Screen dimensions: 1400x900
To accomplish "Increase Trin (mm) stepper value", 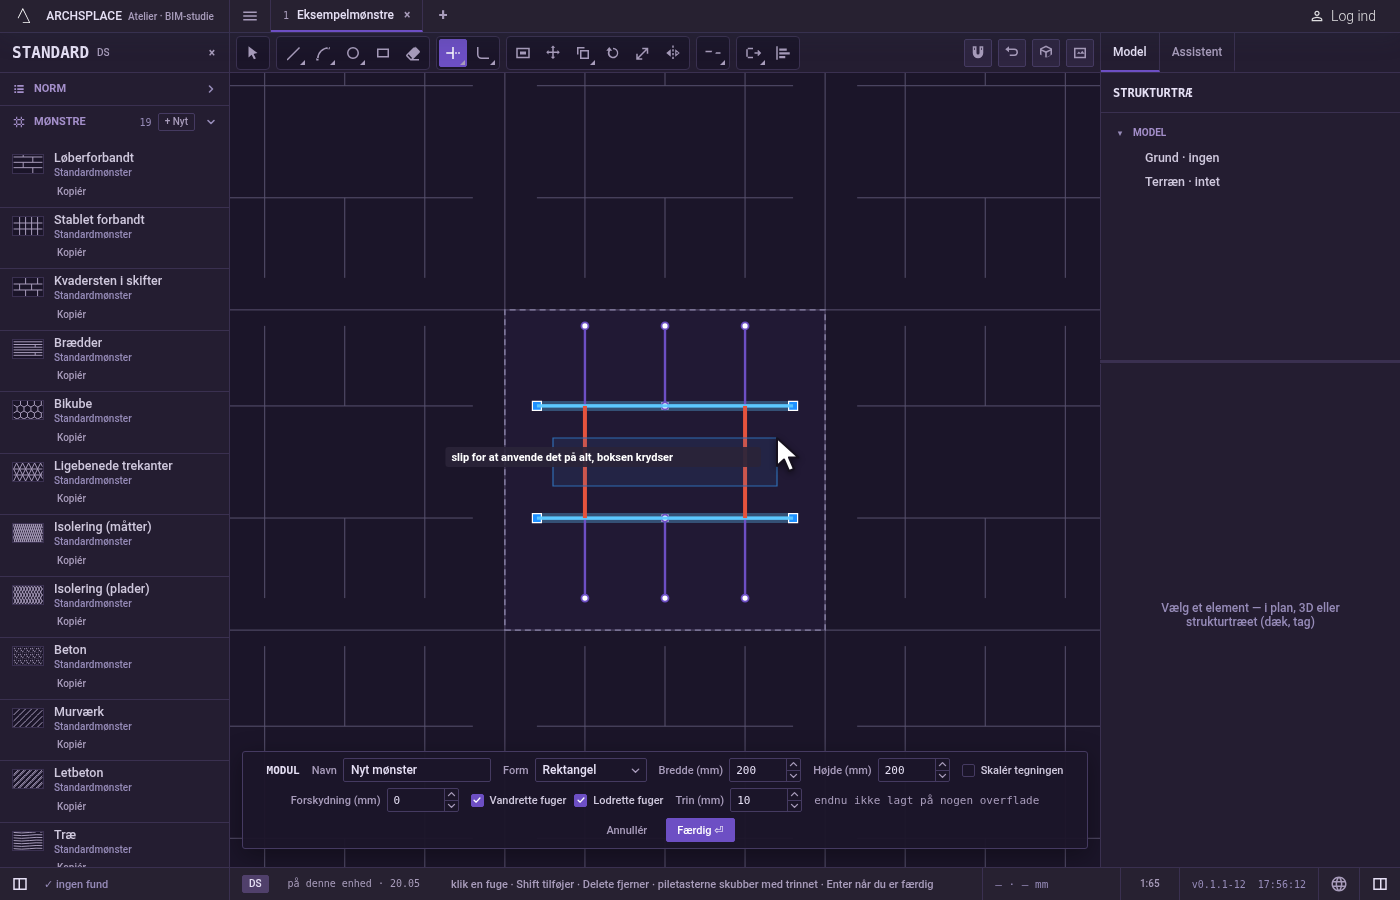I will [794, 795].
